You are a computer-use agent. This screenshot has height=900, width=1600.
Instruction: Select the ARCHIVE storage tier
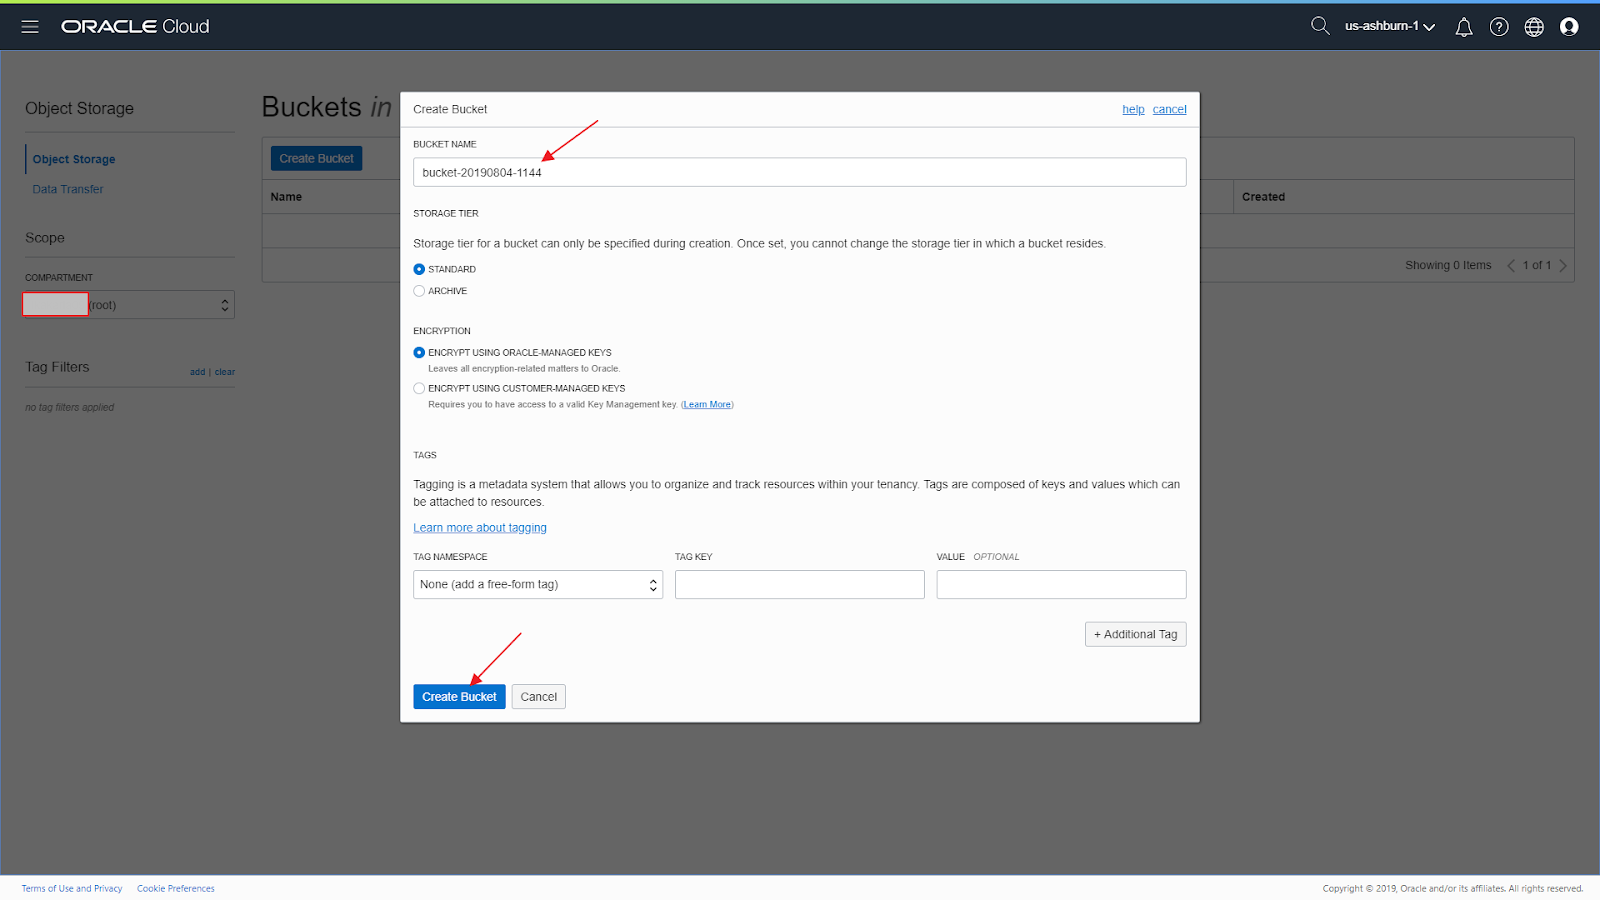tap(419, 290)
